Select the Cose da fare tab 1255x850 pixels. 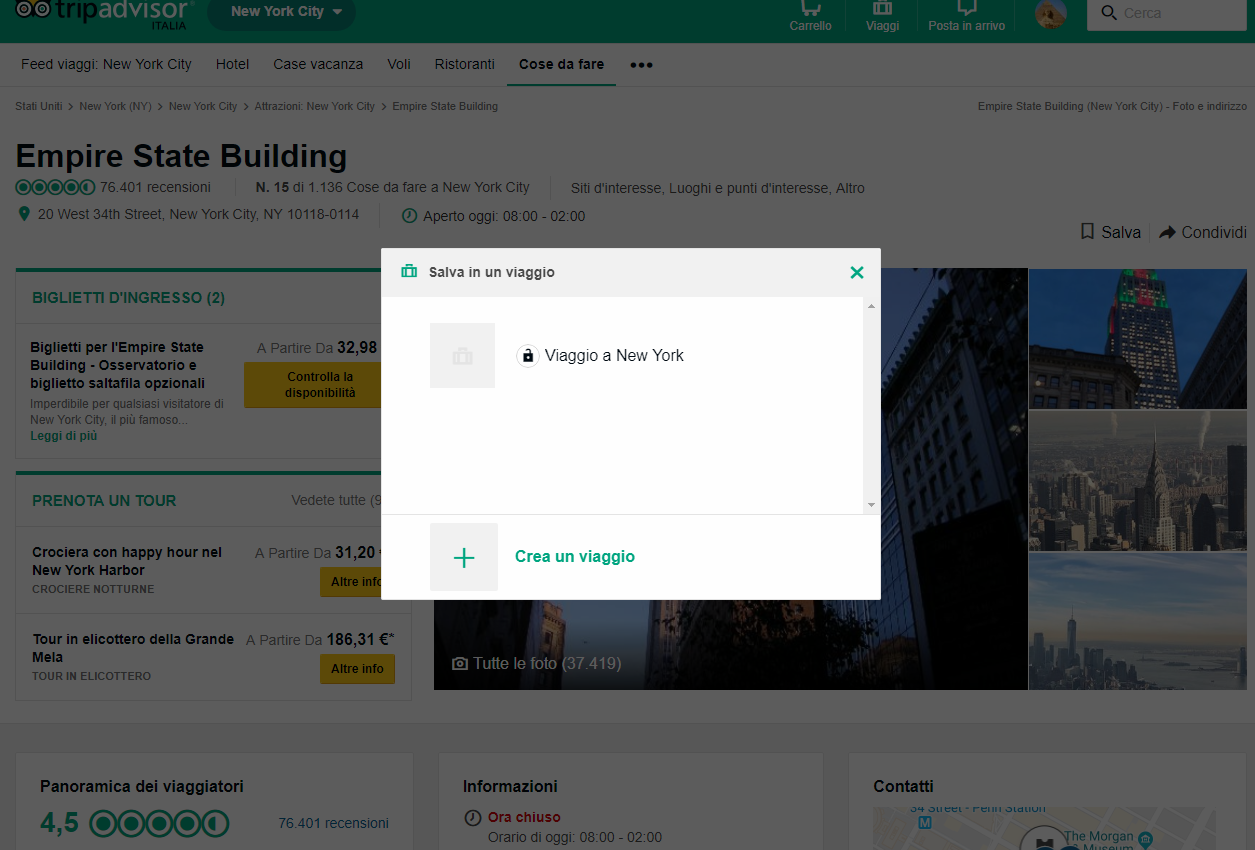tap(561, 64)
